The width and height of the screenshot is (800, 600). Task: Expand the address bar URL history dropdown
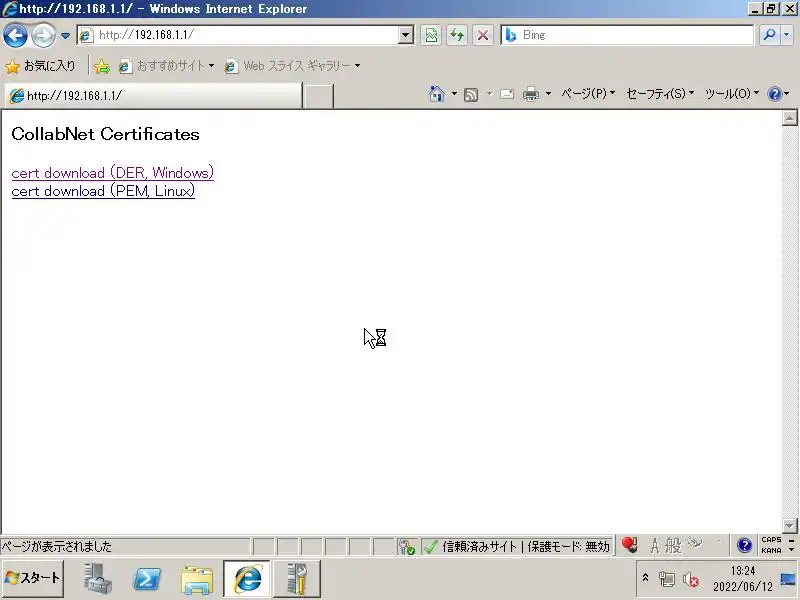click(406, 35)
